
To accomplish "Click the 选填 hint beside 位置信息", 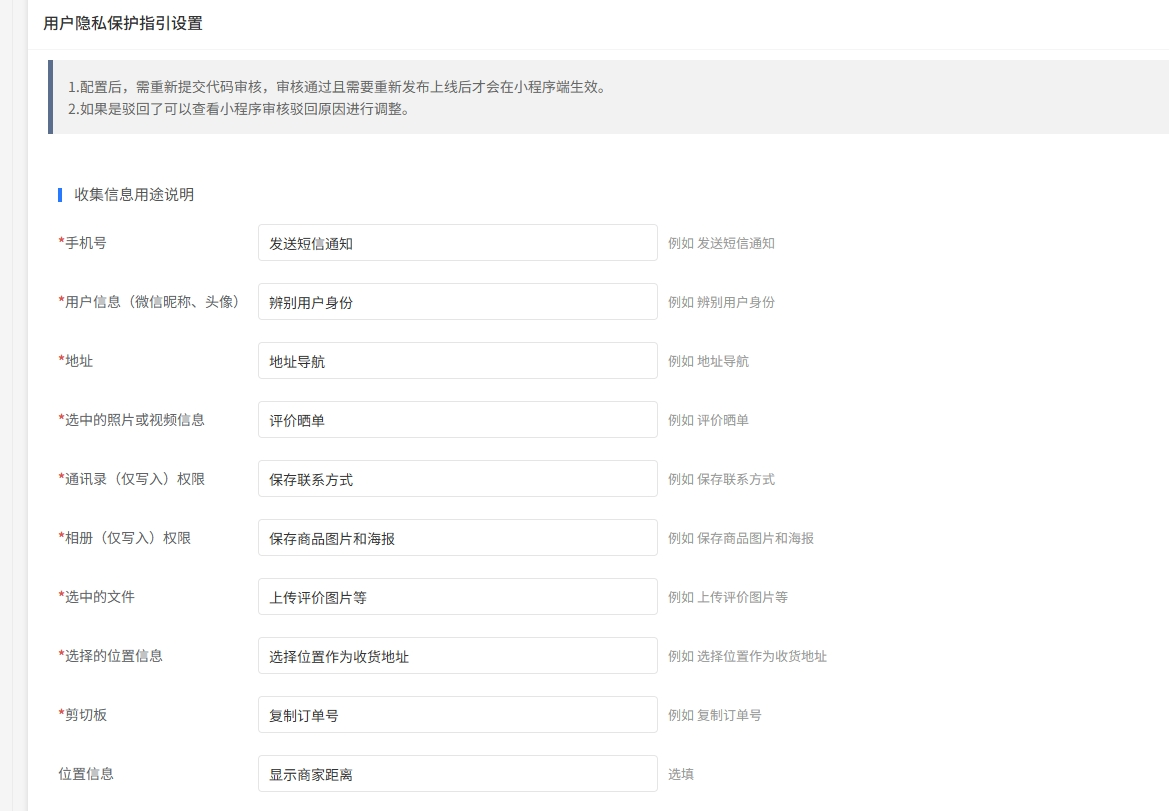I will click(681, 774).
